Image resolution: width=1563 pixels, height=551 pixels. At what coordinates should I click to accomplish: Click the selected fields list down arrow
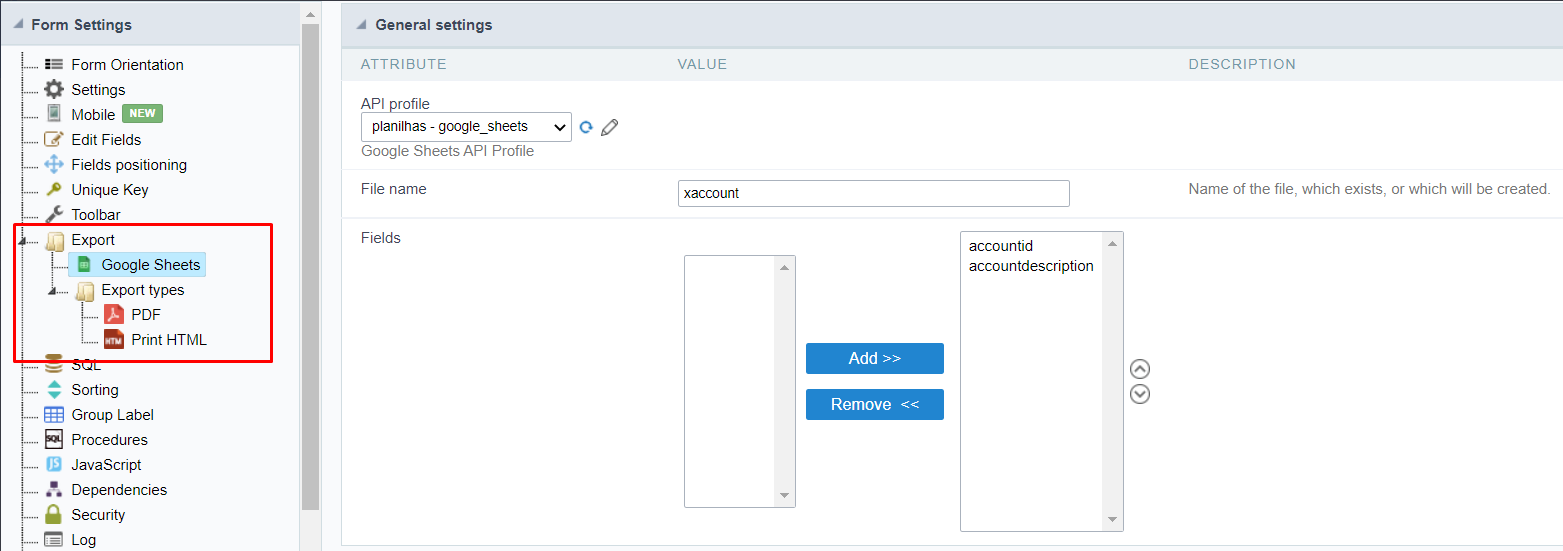1113,520
